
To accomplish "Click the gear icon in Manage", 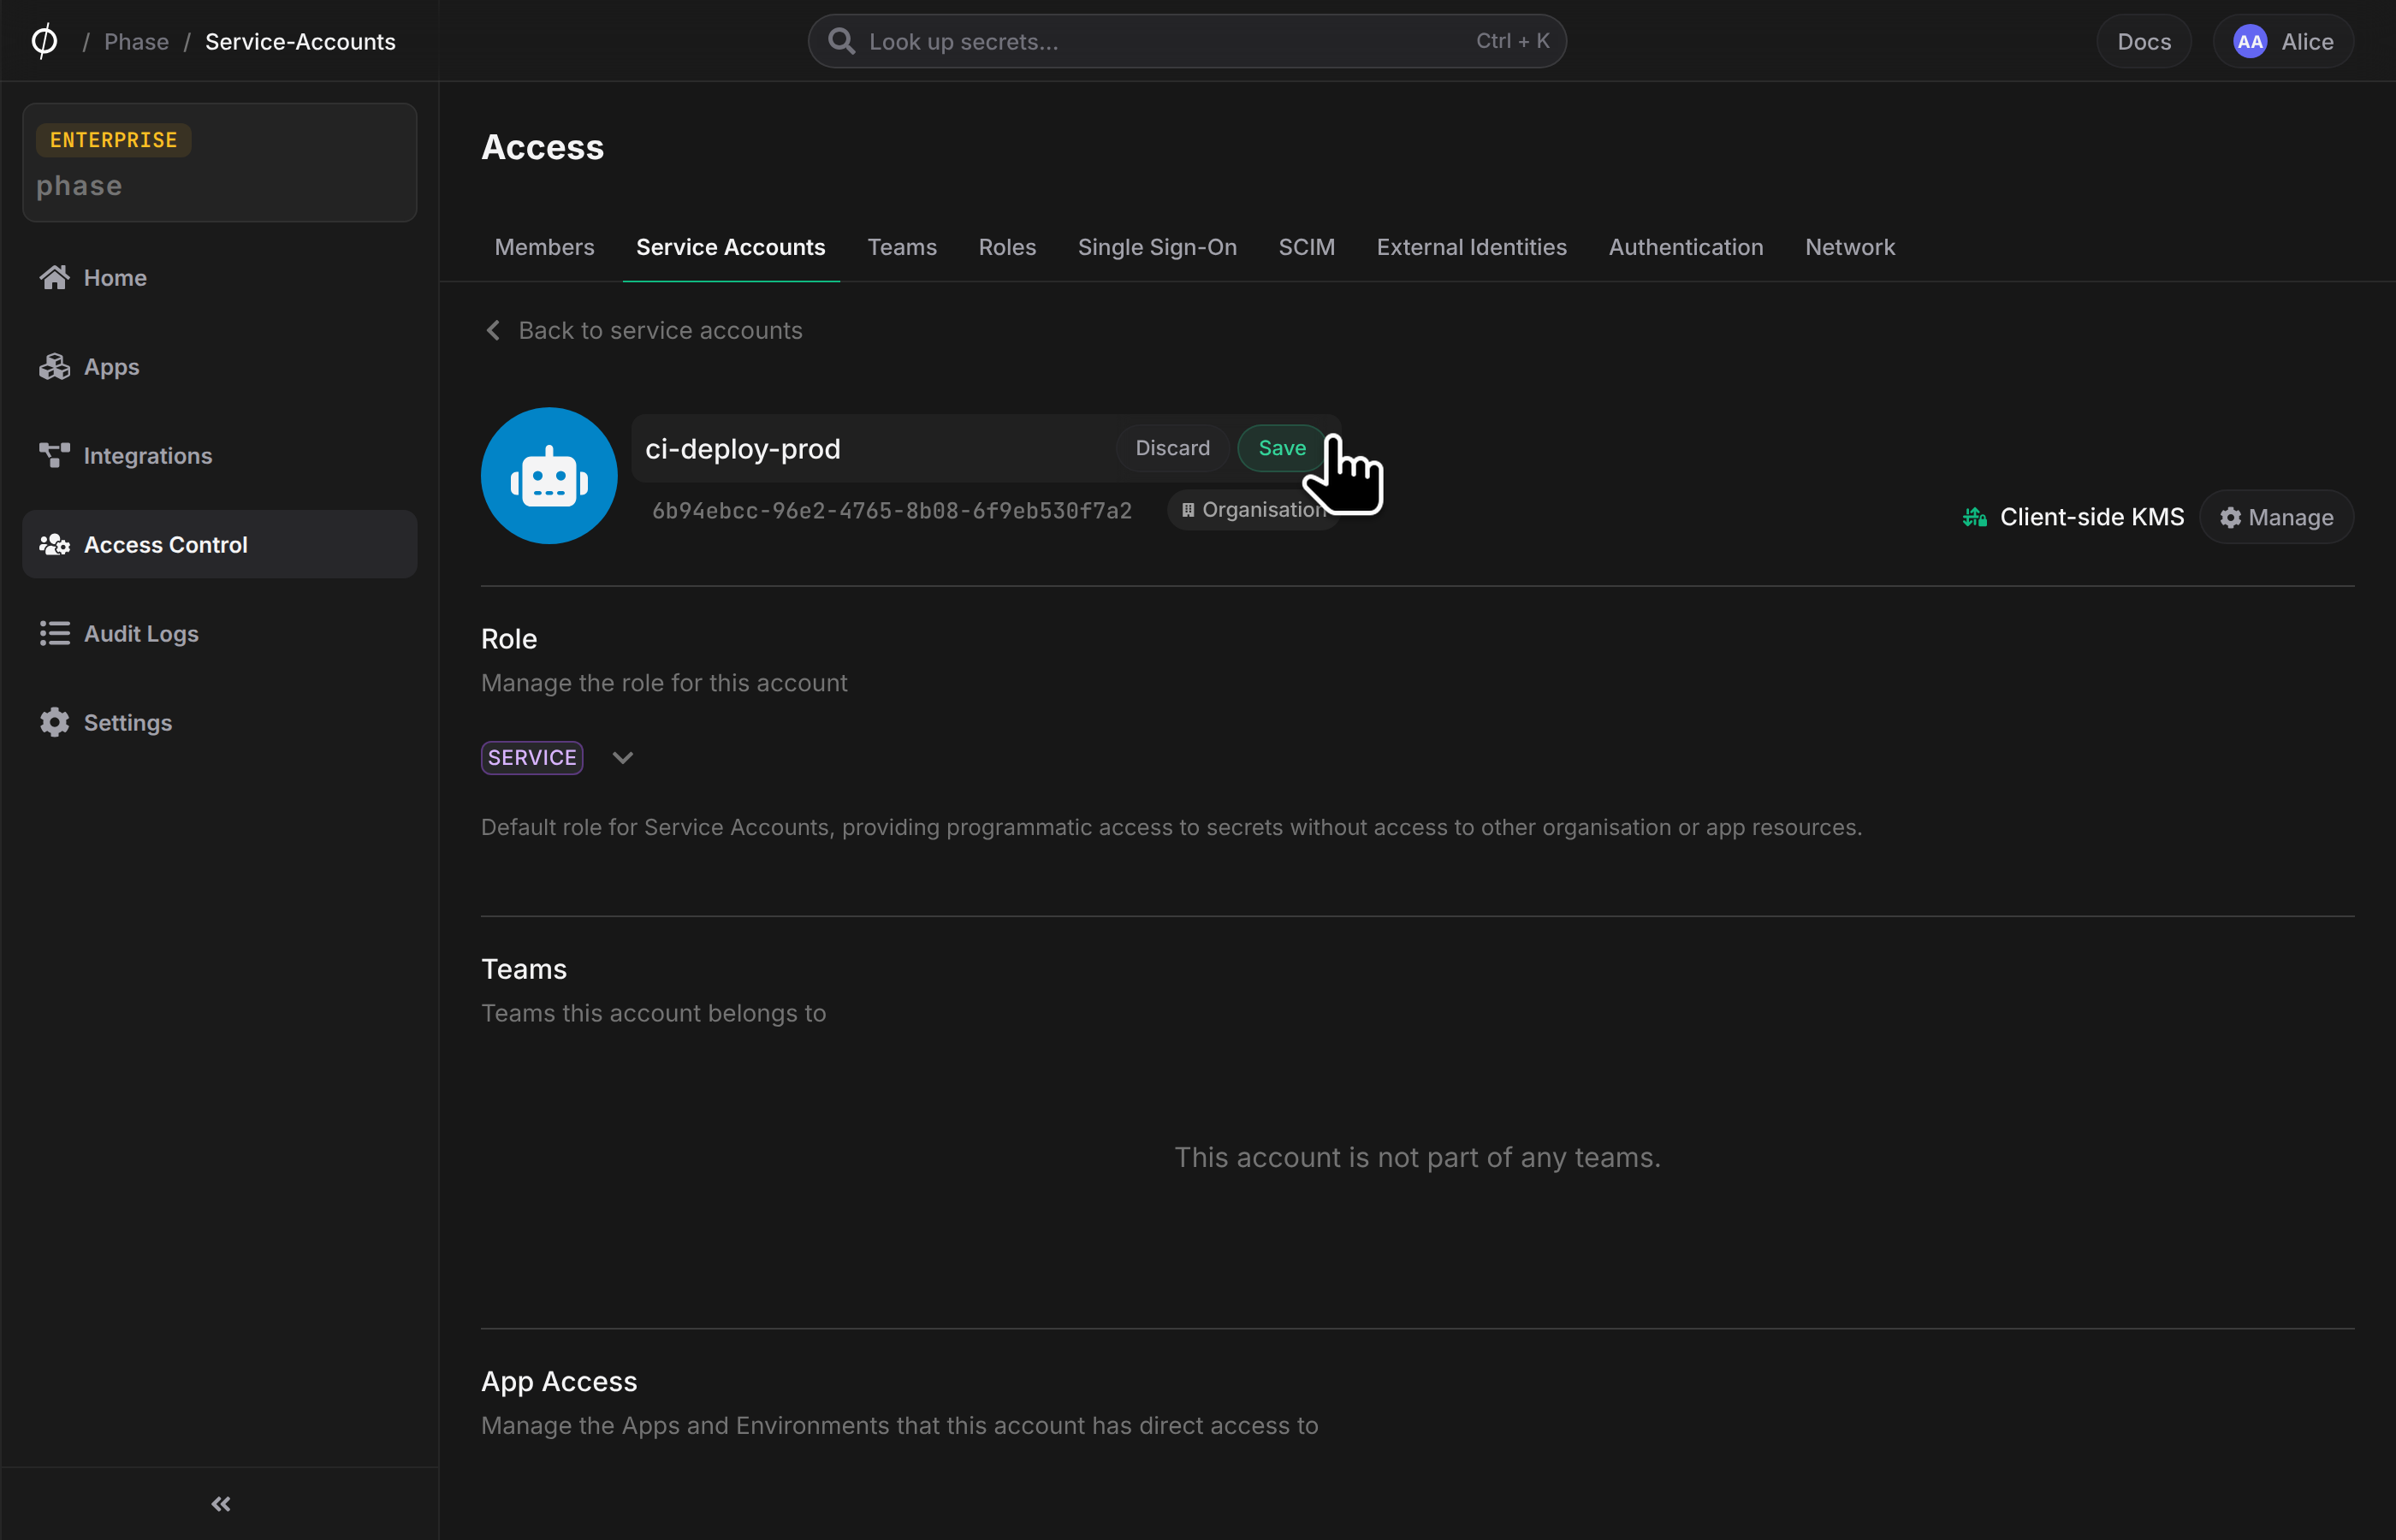I will pyautogui.click(x=2230, y=517).
